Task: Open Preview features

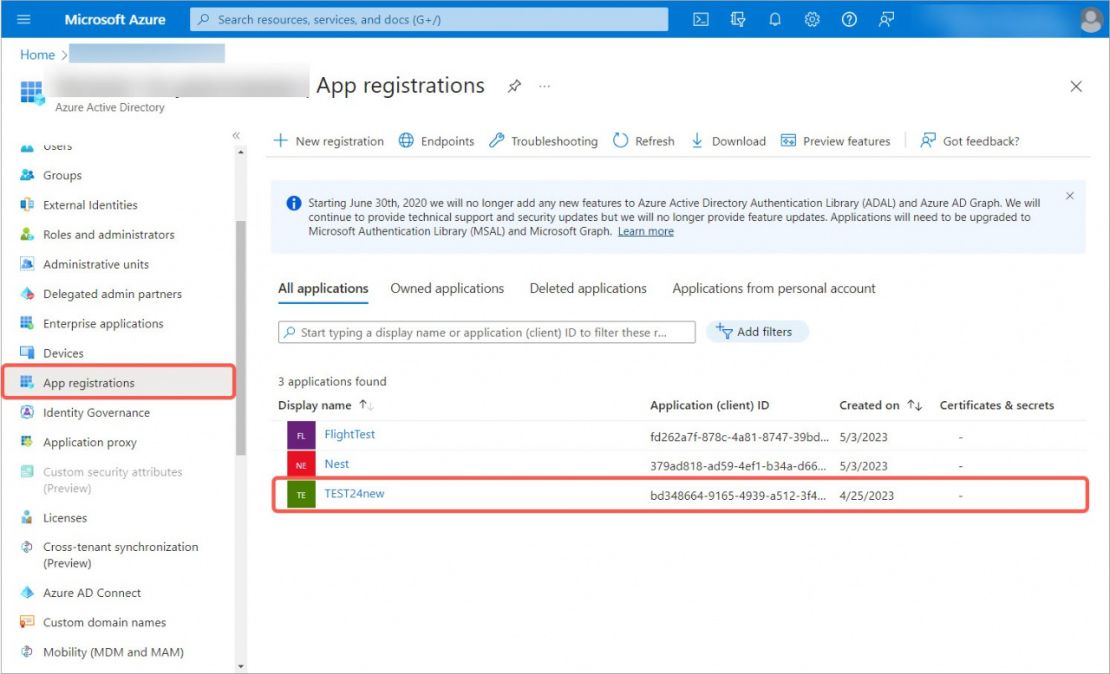Action: pyautogui.click(x=835, y=141)
